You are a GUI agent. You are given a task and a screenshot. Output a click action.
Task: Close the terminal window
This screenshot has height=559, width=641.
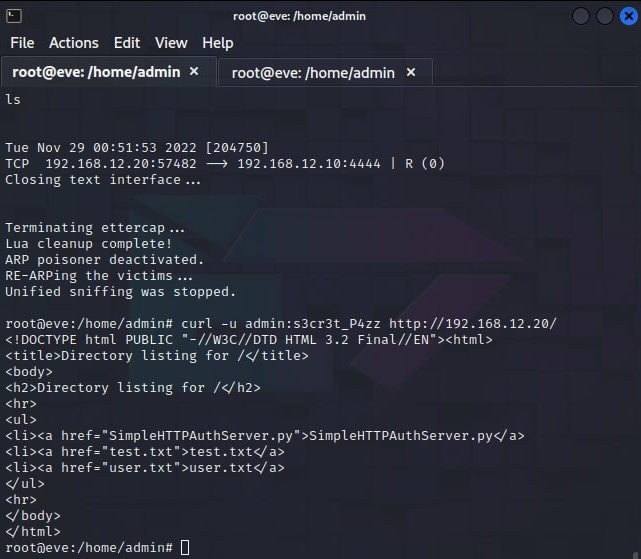pyautogui.click(x=626, y=17)
